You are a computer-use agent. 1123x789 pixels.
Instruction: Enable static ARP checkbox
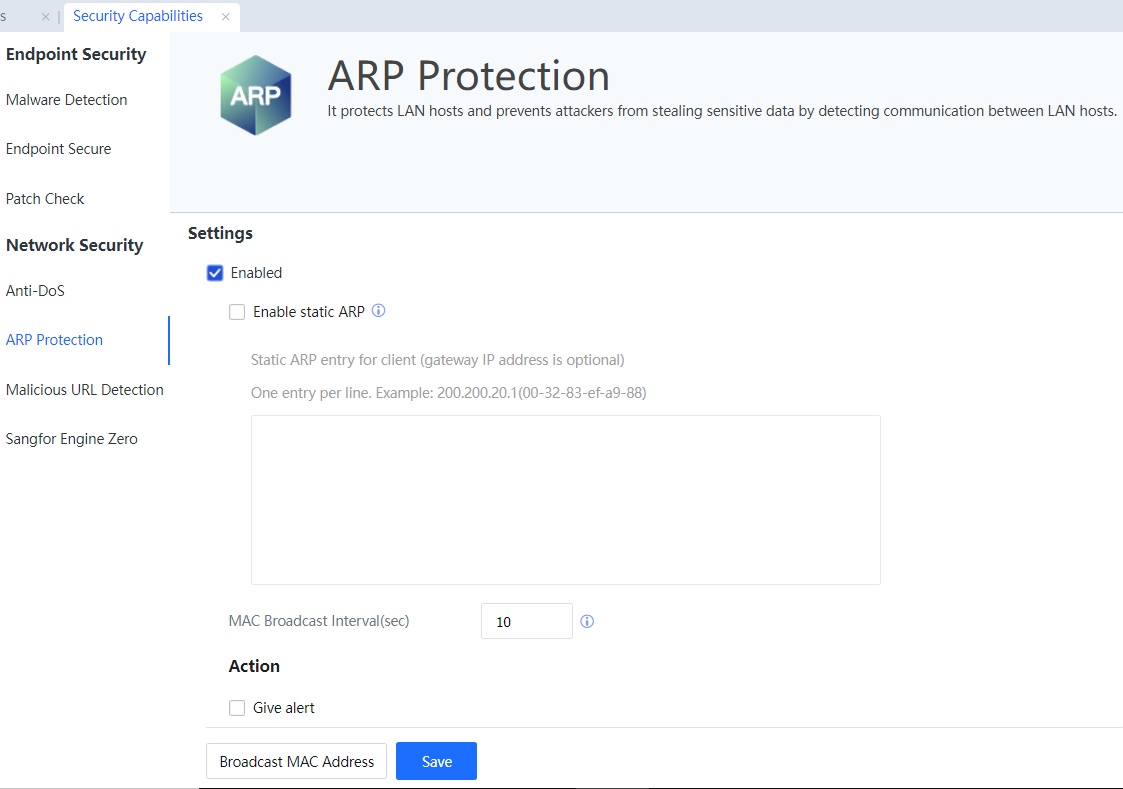tap(237, 312)
